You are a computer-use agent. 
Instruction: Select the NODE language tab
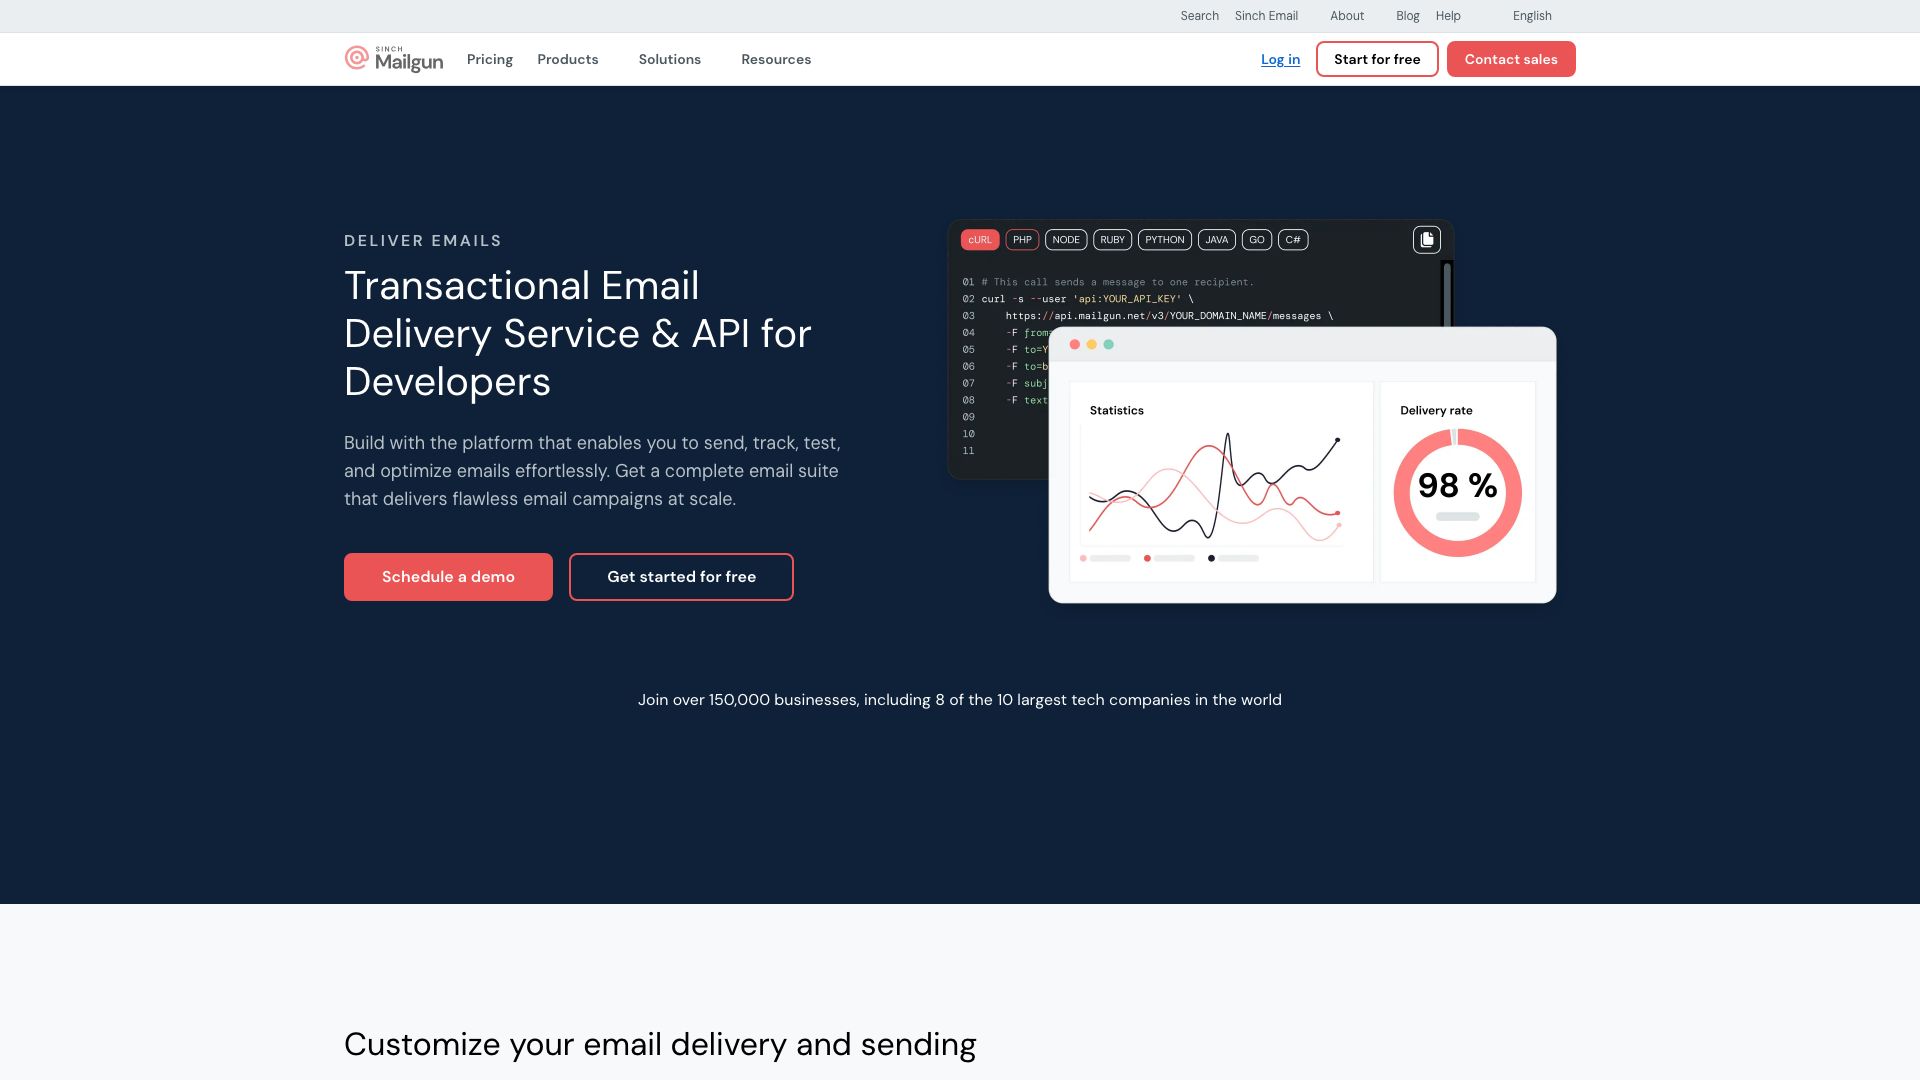pyautogui.click(x=1066, y=240)
